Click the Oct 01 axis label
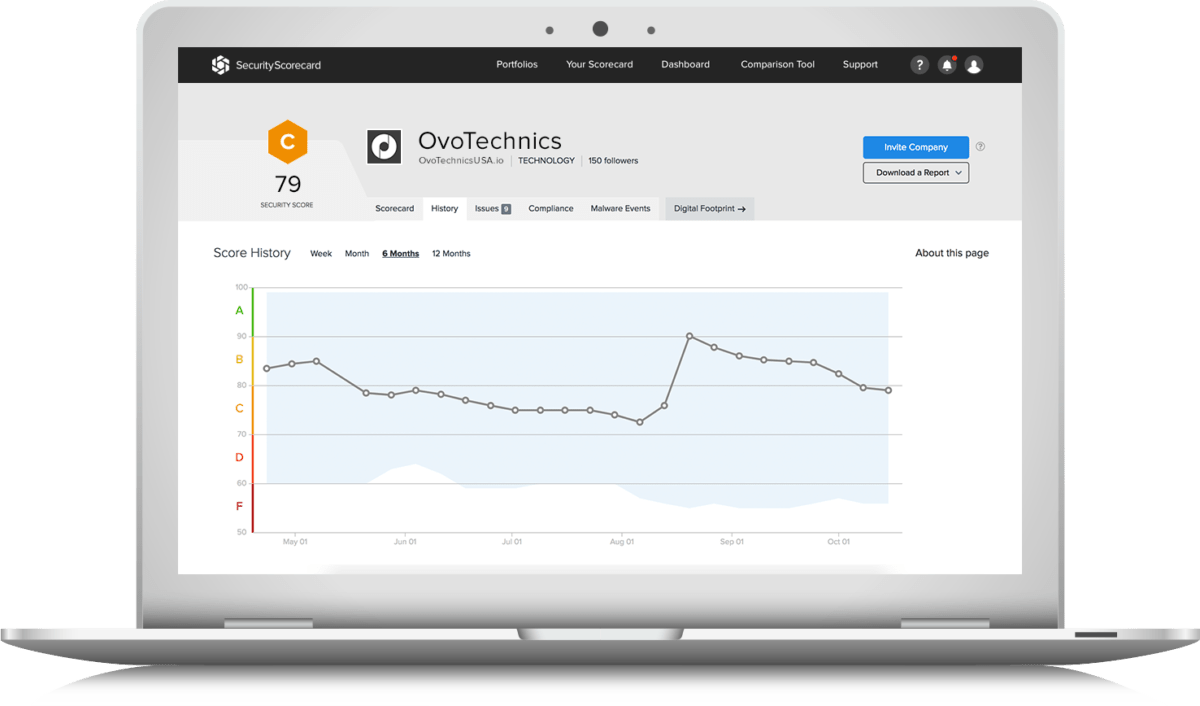 [x=838, y=542]
